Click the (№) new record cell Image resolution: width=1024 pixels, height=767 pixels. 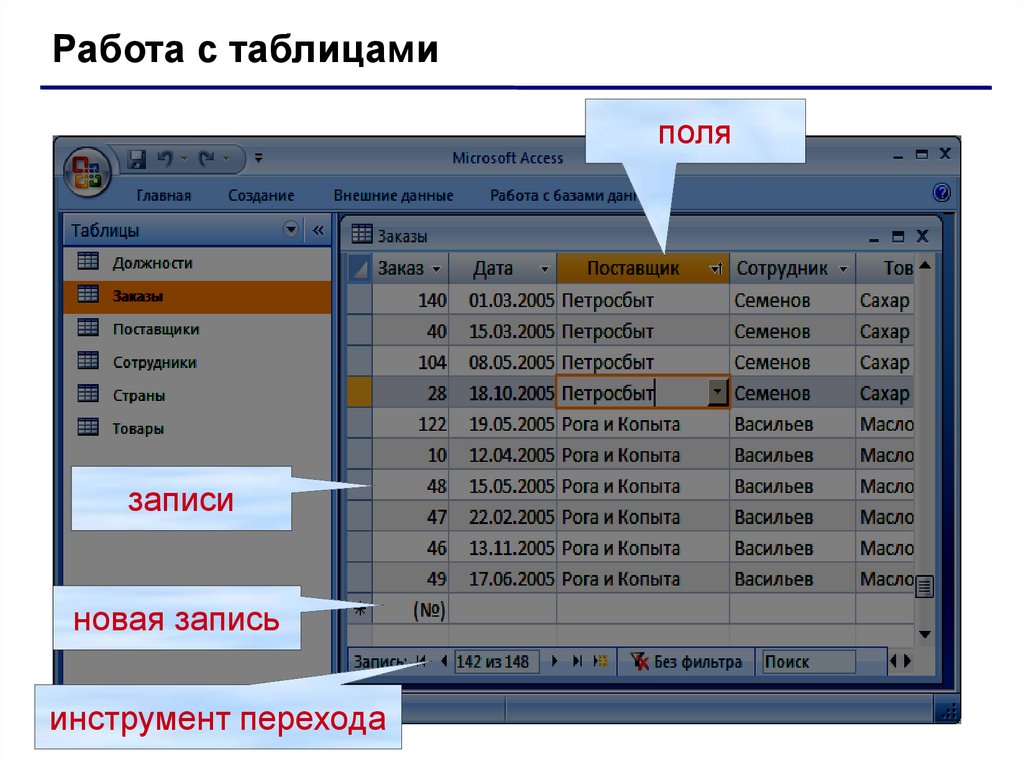[411, 610]
